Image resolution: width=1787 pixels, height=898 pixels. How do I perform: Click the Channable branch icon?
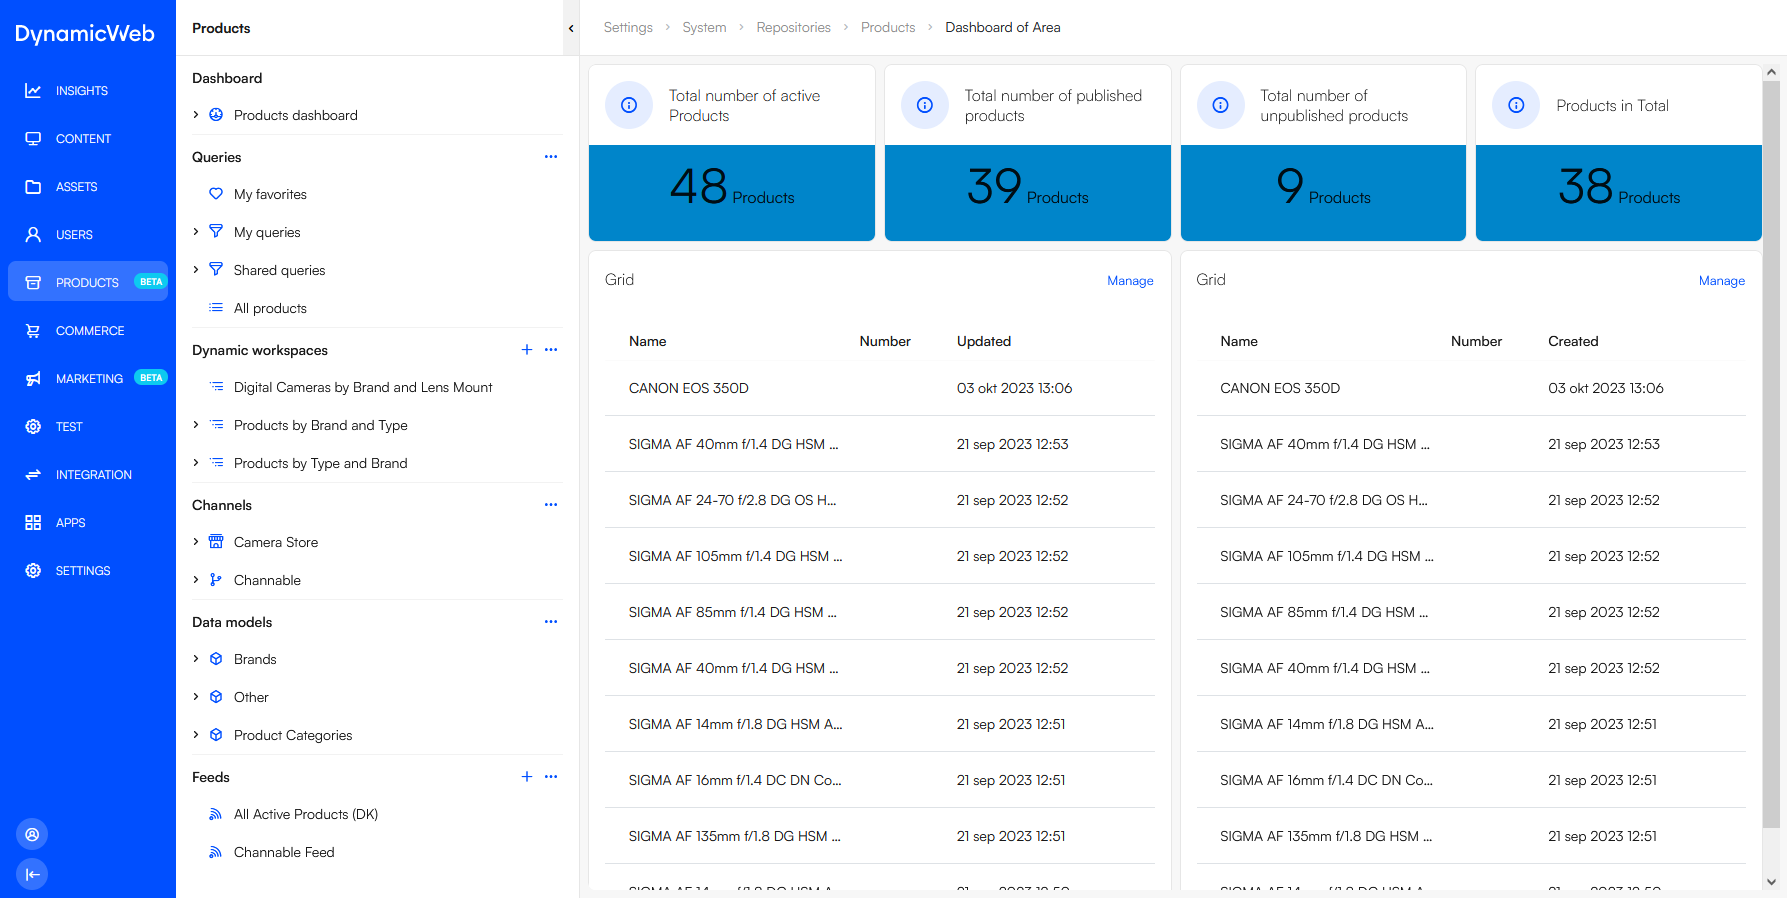pyautogui.click(x=216, y=580)
